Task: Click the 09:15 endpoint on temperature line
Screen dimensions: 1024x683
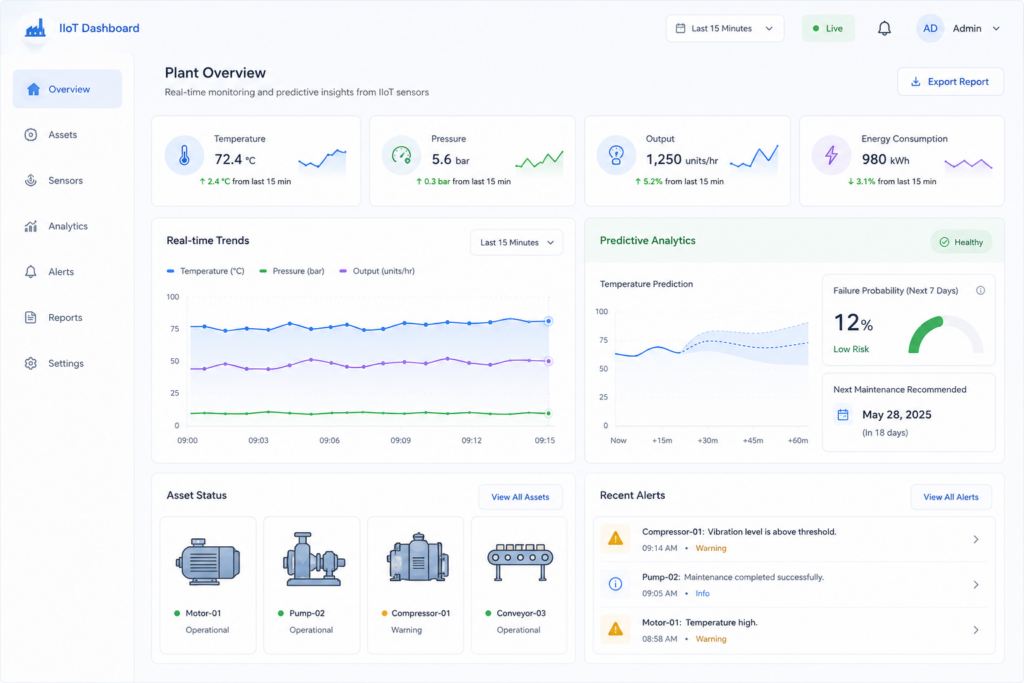Action: [x=549, y=321]
